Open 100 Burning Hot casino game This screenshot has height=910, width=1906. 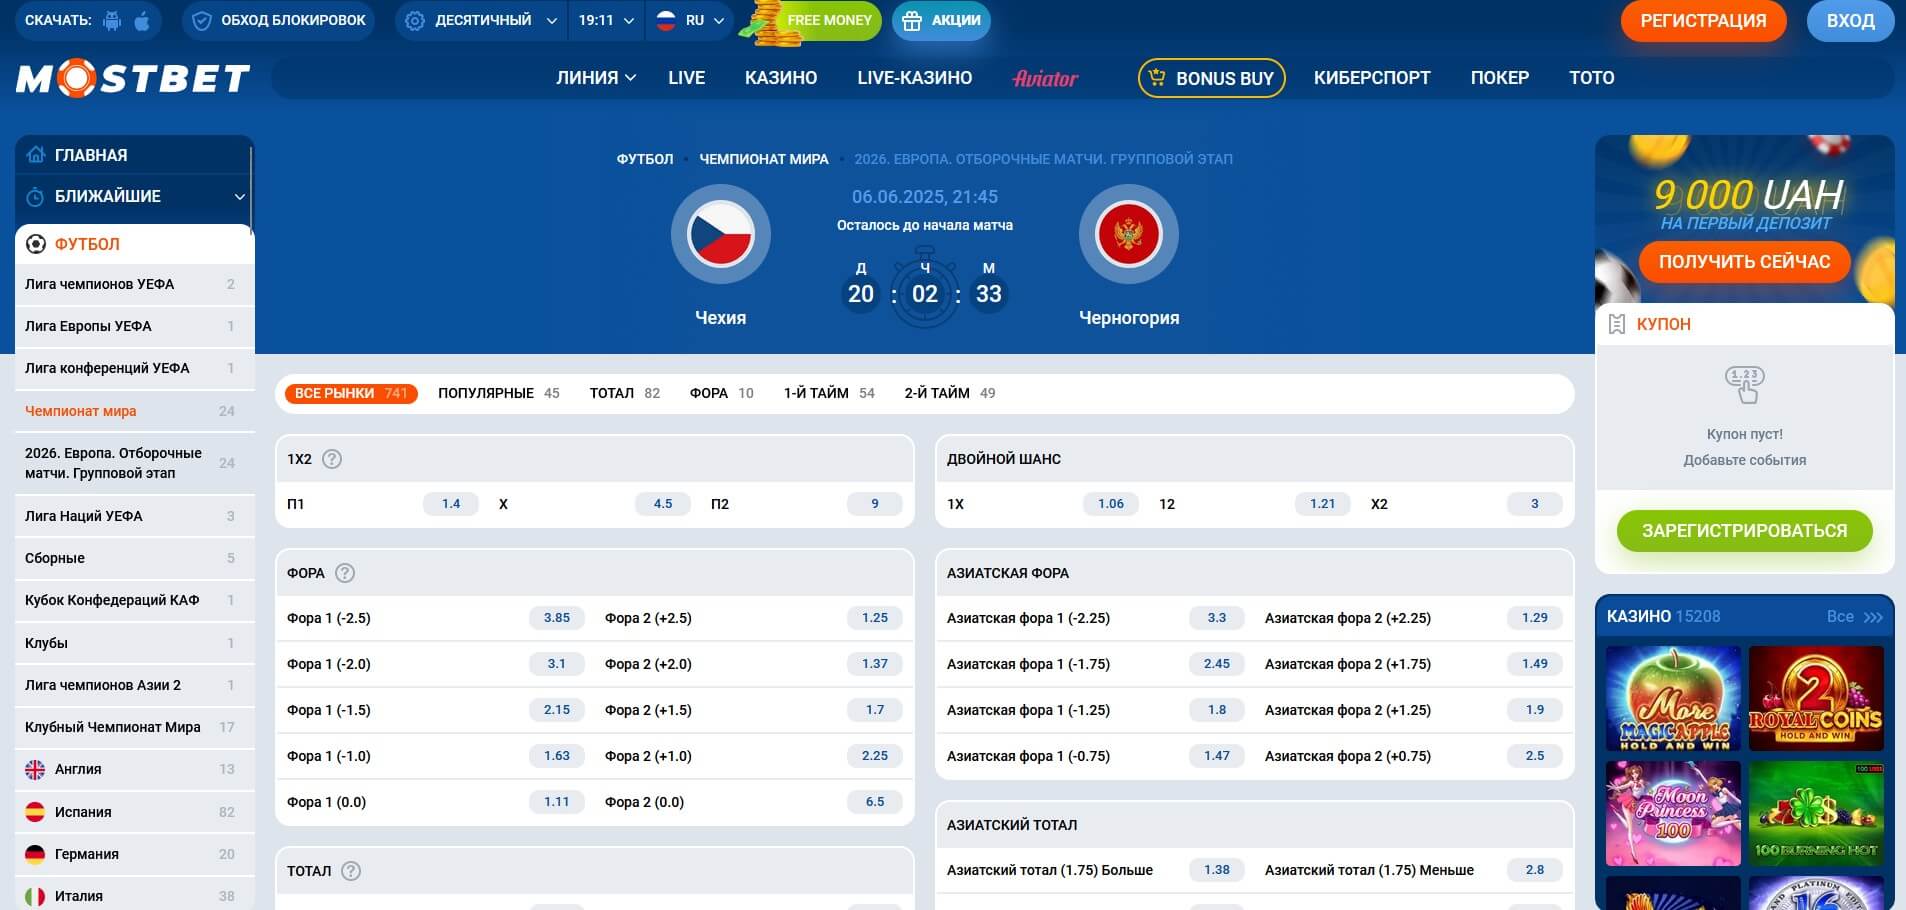[x=1816, y=813]
